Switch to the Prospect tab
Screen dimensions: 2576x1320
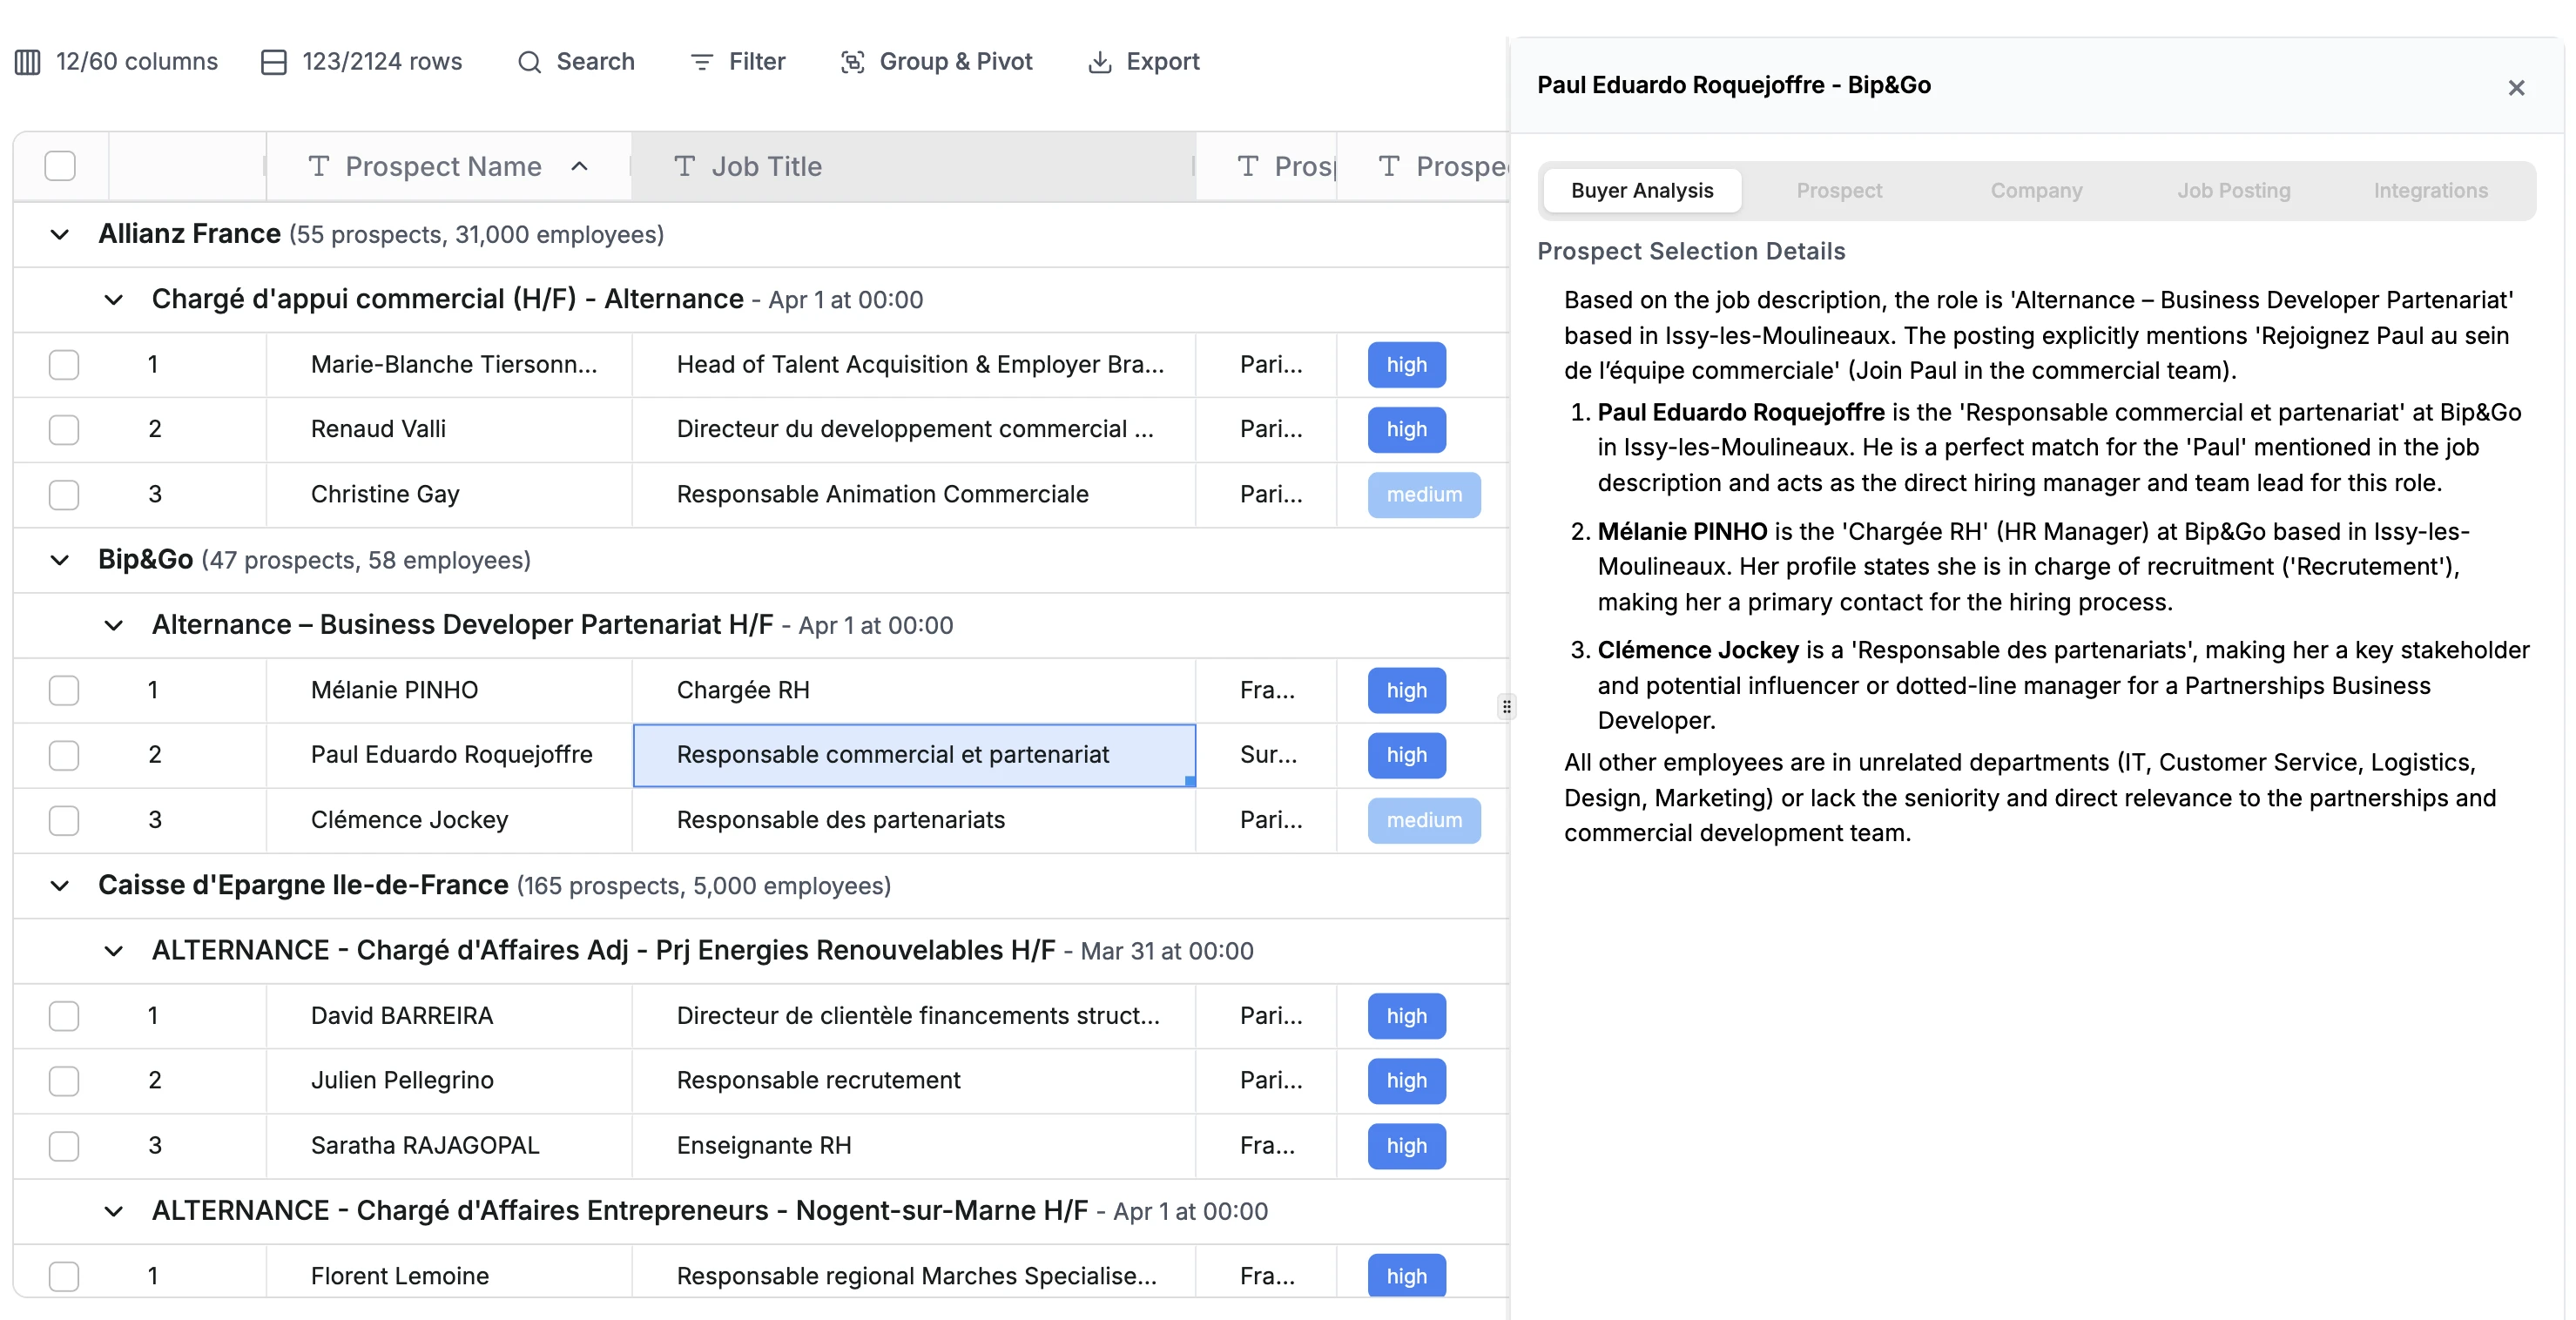1838,190
